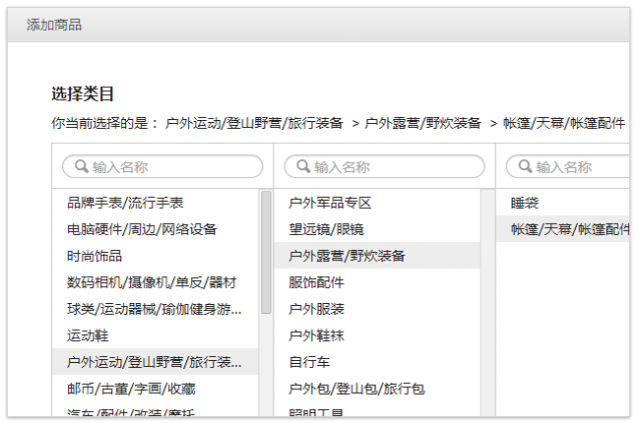640x423 pixels.
Task: Focus the first column's 输入名称 search field
Action: [x=170, y=167]
